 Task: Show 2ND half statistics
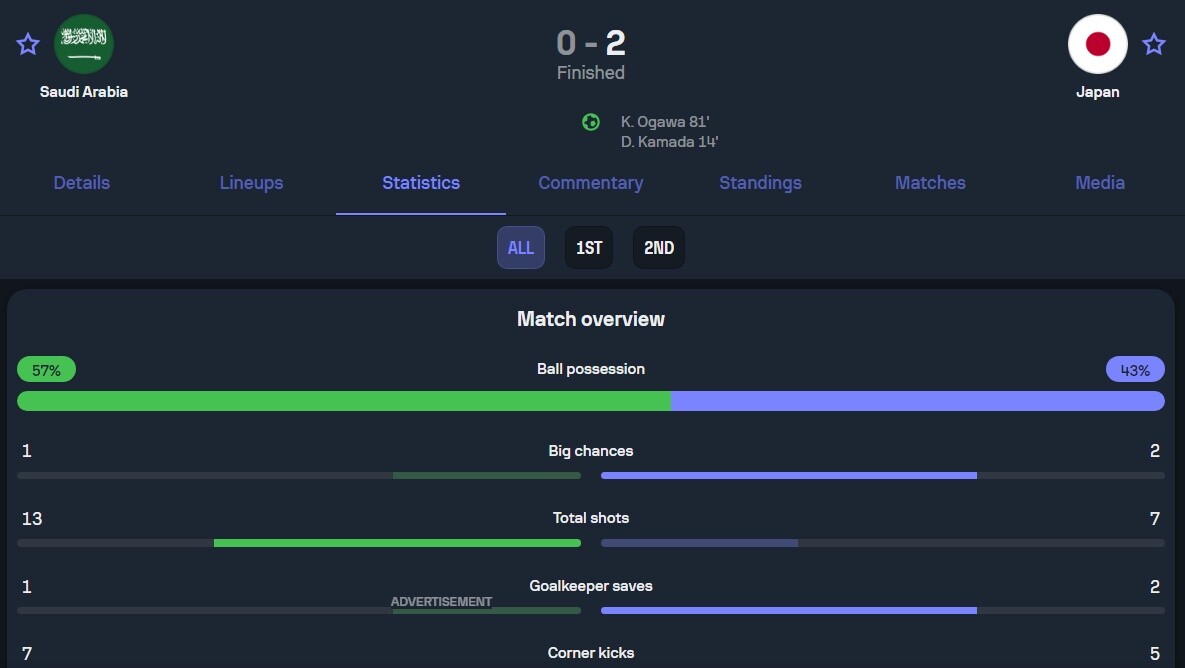[659, 248]
